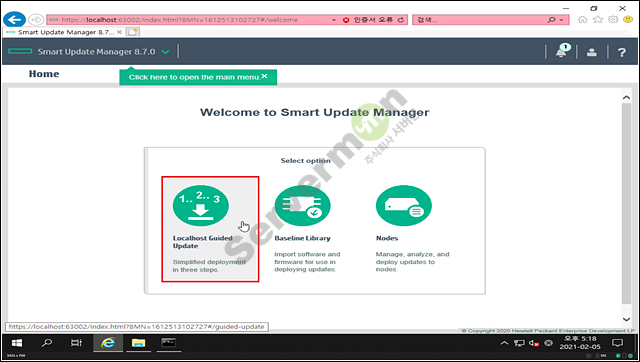Open search provider dropdown arrow
Image resolution: width=640 pixels, height=362 pixels.
(x=562, y=20)
